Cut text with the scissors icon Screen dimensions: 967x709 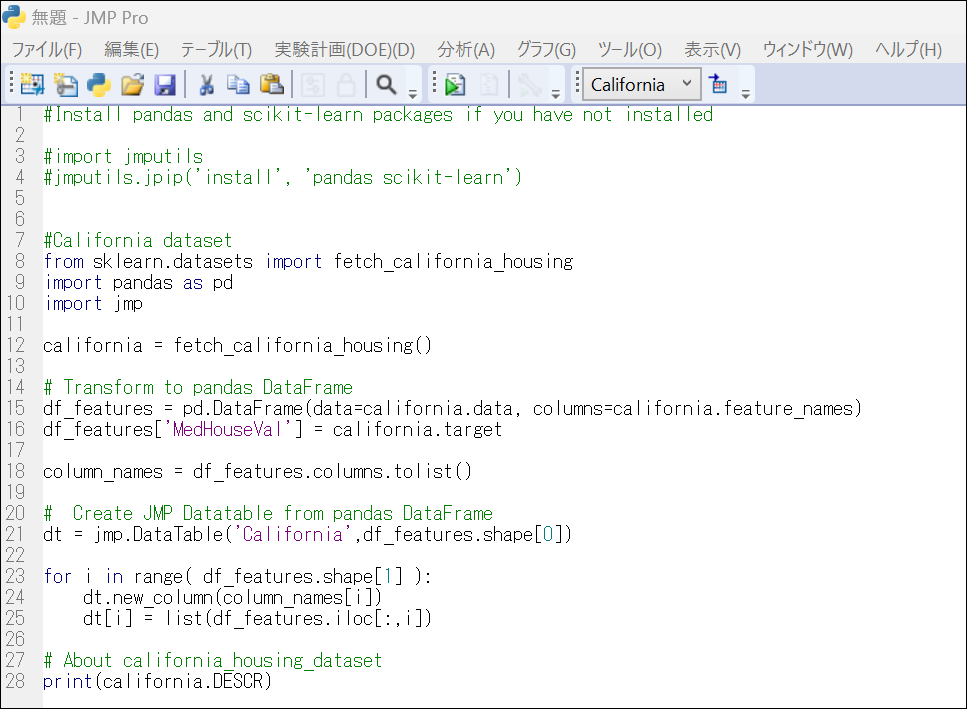point(207,85)
